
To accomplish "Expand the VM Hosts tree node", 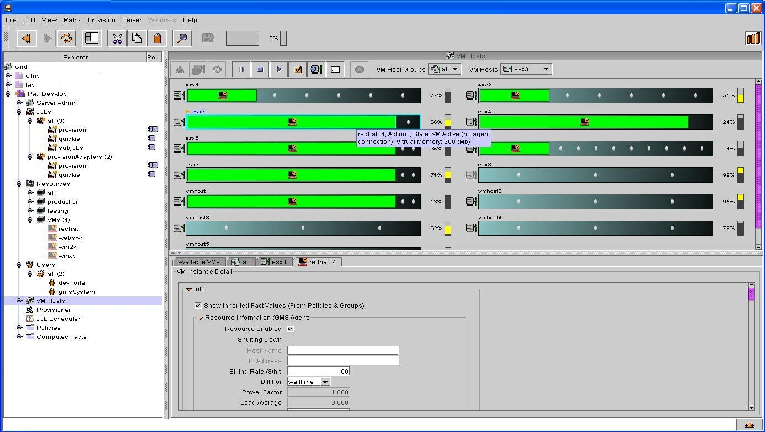I will pos(19,301).
